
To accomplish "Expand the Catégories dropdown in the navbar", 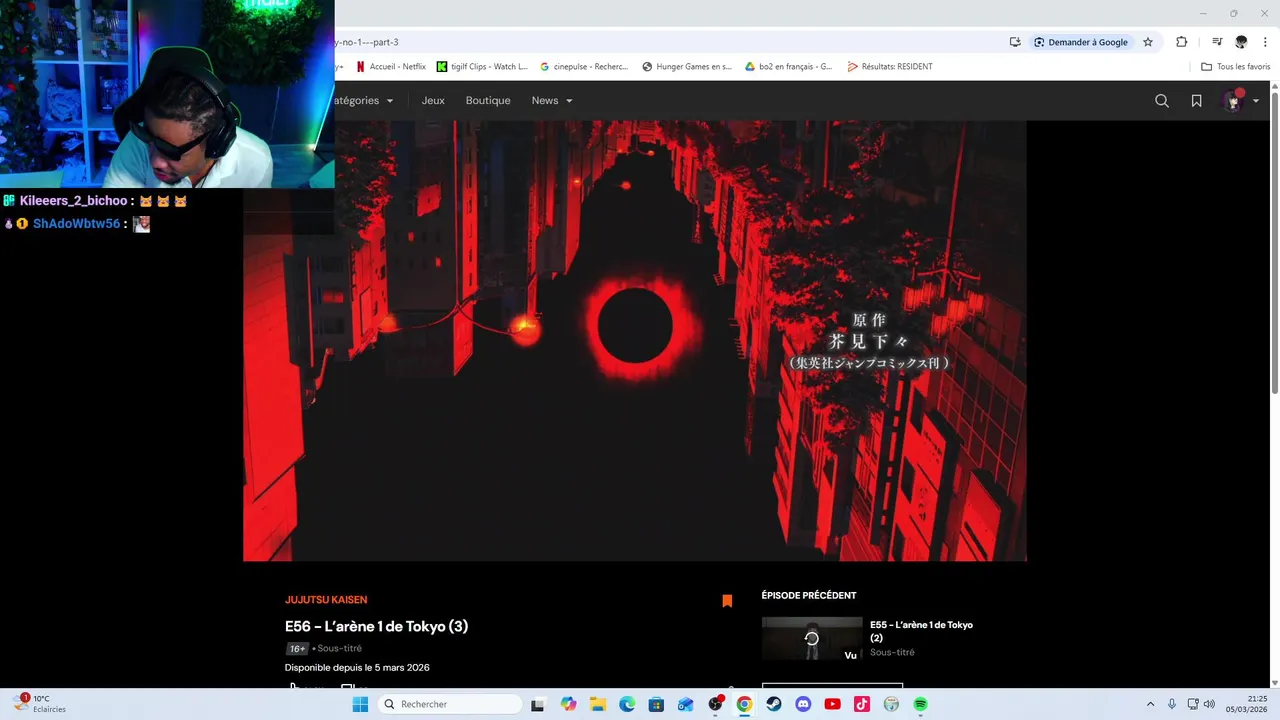I will pyautogui.click(x=364, y=101).
